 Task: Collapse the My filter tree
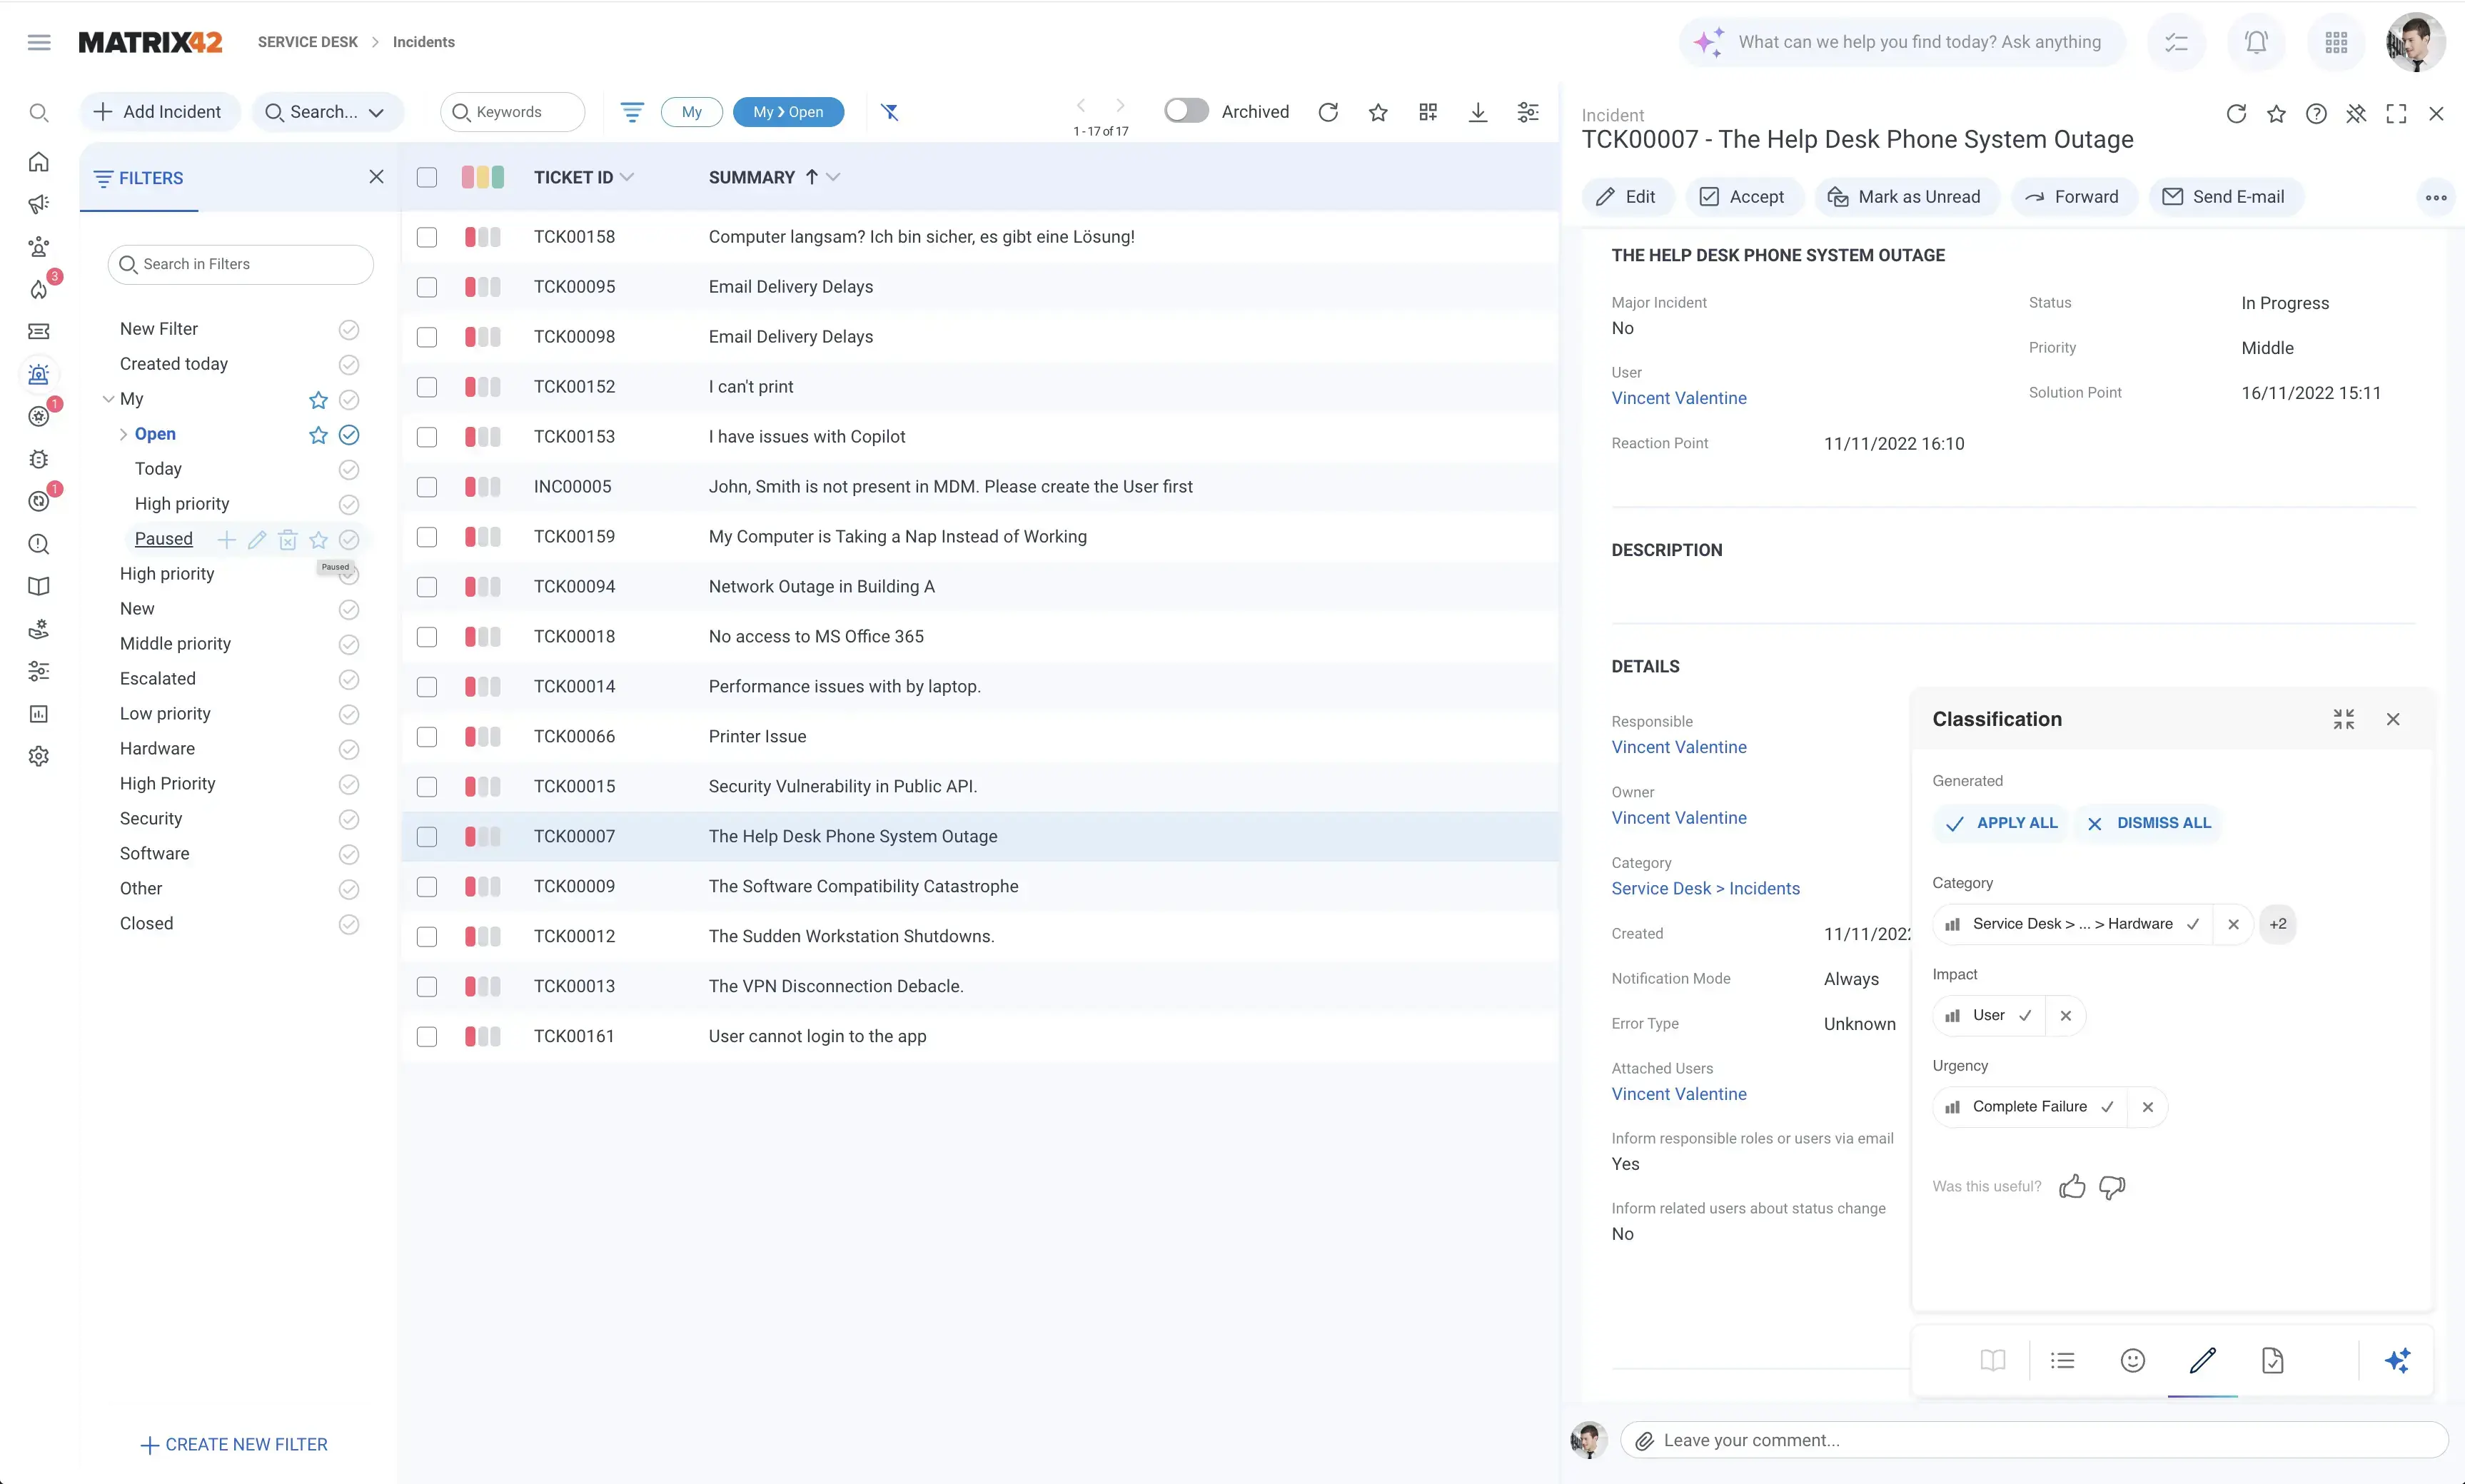(109, 398)
